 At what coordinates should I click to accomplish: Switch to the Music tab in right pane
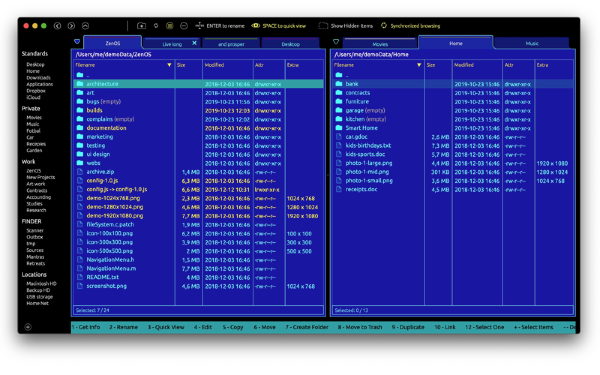(x=532, y=43)
